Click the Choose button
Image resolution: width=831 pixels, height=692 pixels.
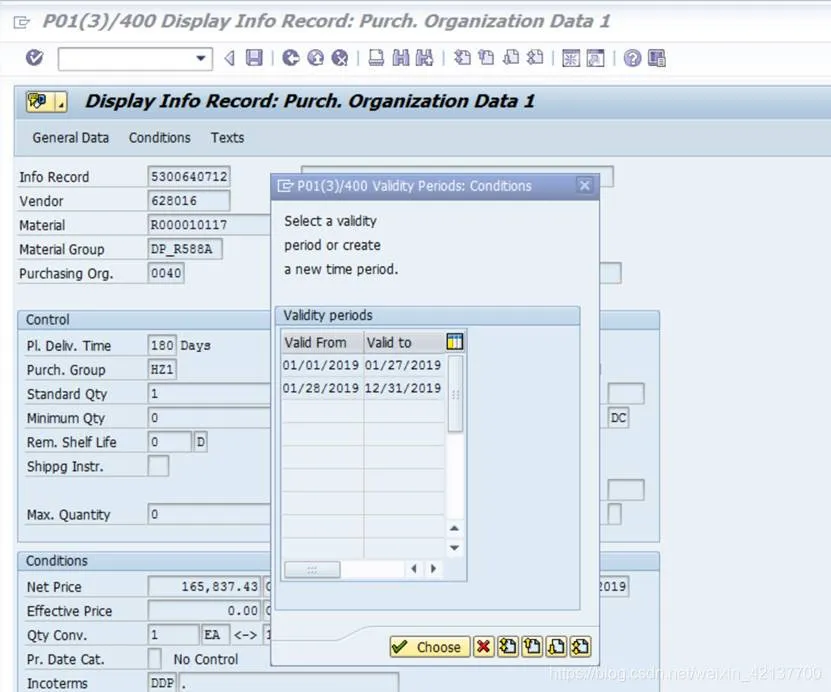click(429, 647)
